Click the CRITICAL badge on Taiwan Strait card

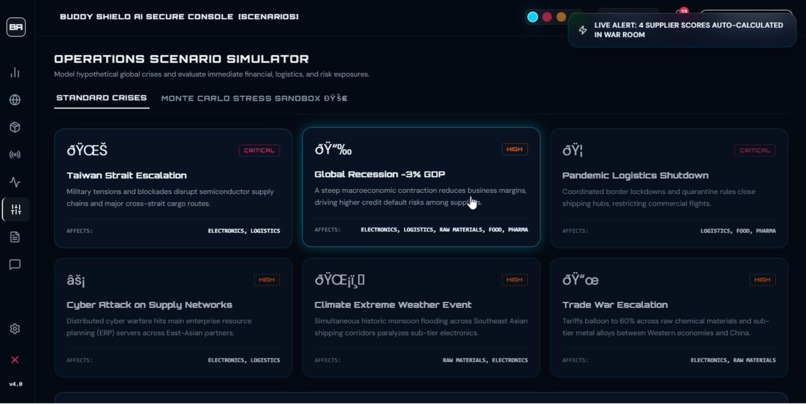click(x=259, y=150)
